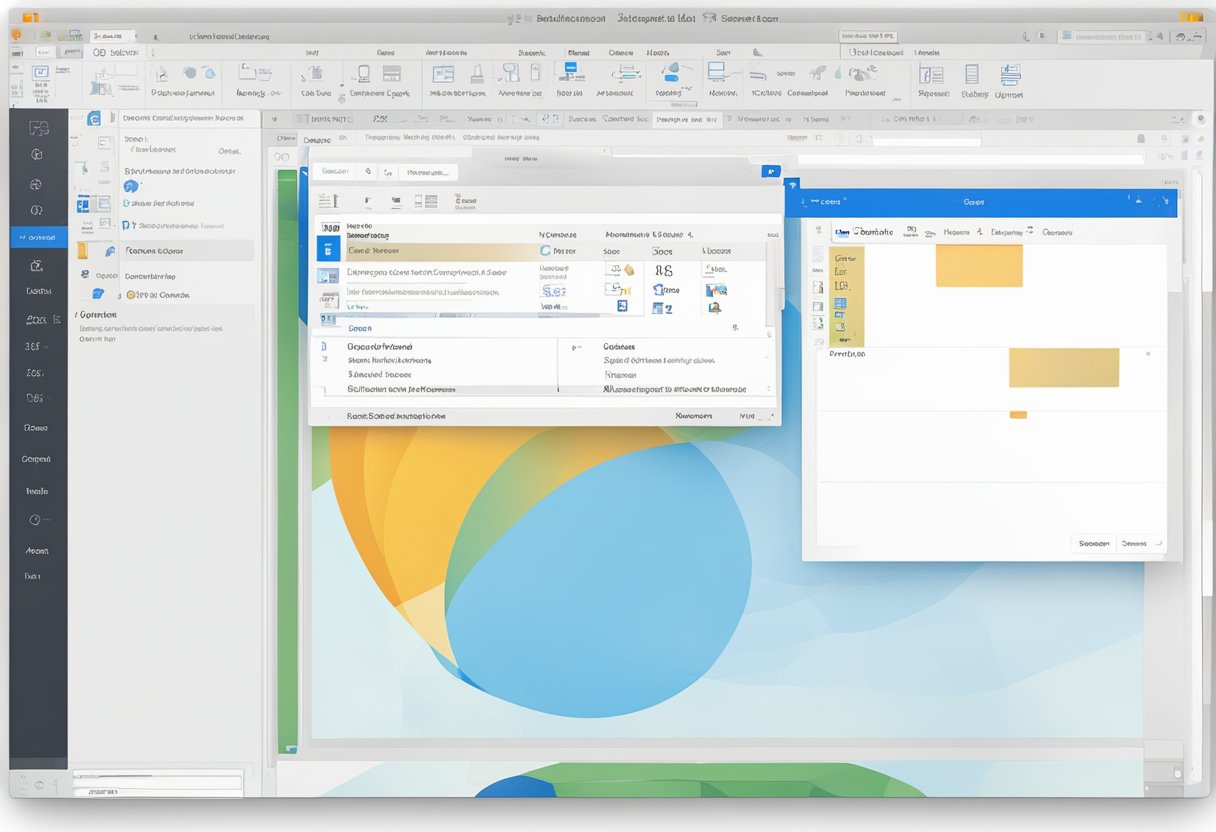1216x832 pixels.
Task: Select the blue highlighted item in the dark sidebar
Action: pos(39,237)
